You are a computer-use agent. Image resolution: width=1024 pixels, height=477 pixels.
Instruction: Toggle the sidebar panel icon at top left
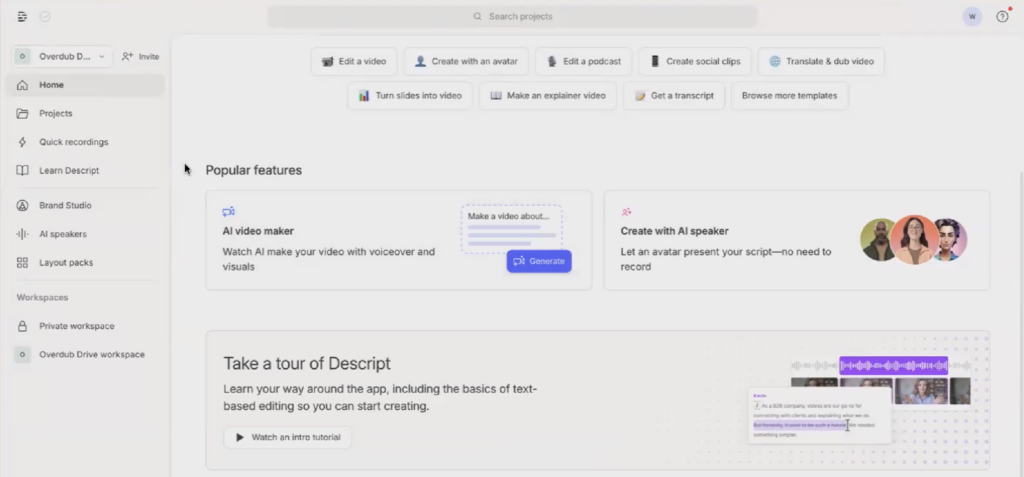click(22, 16)
